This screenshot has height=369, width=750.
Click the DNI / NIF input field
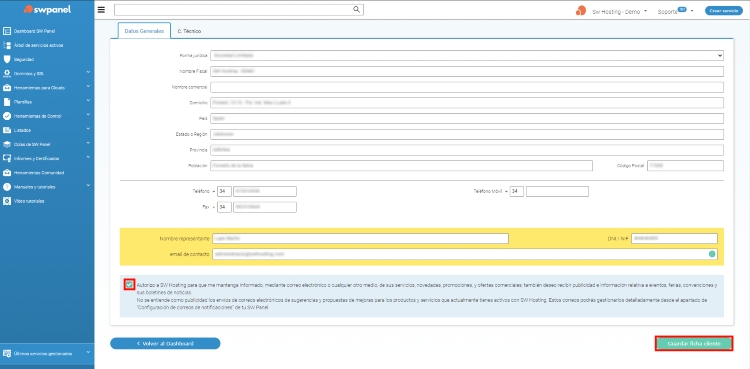[674, 238]
